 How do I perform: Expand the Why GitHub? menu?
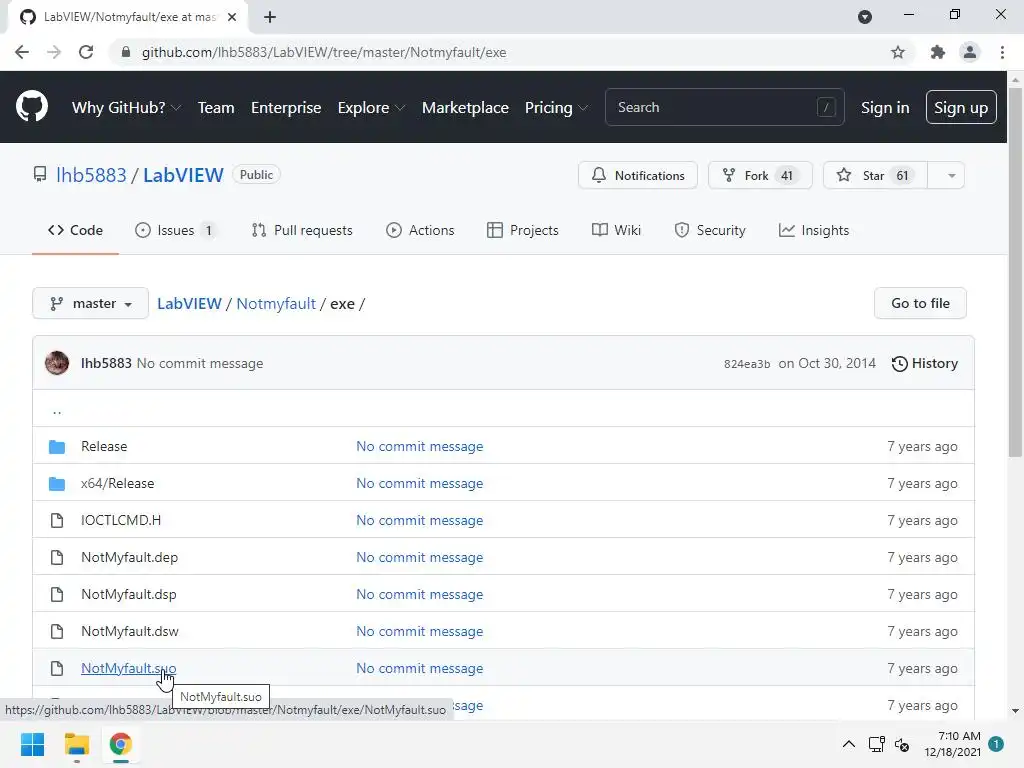(126, 108)
